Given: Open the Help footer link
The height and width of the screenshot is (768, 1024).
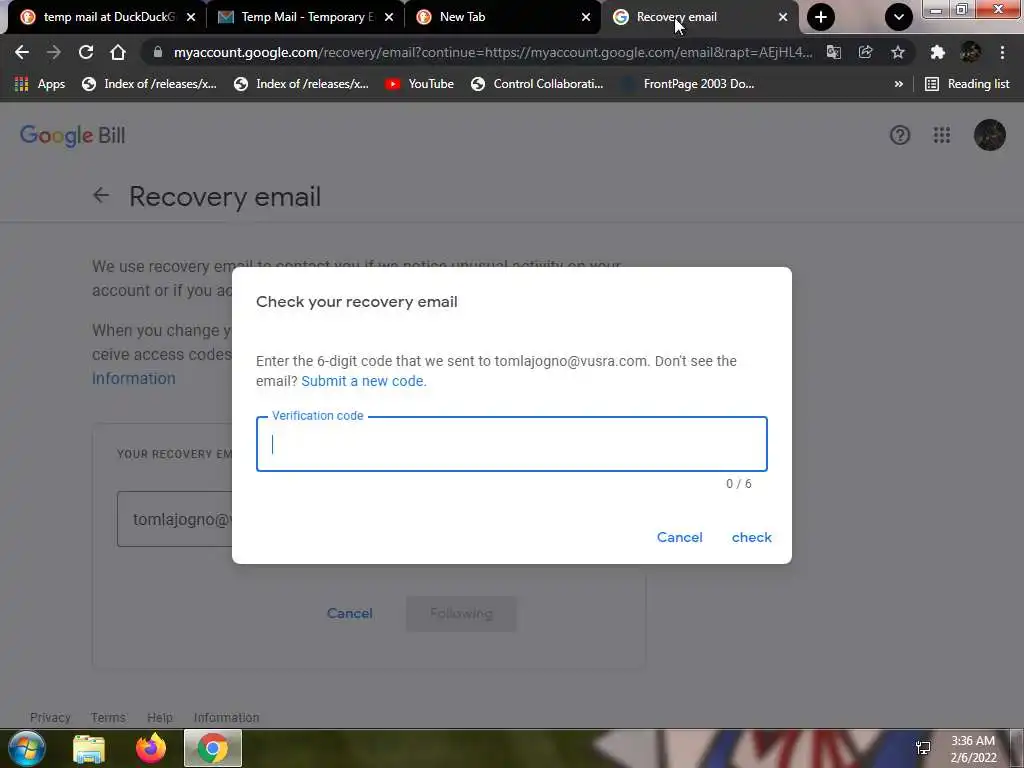Looking at the screenshot, I should coord(160,717).
